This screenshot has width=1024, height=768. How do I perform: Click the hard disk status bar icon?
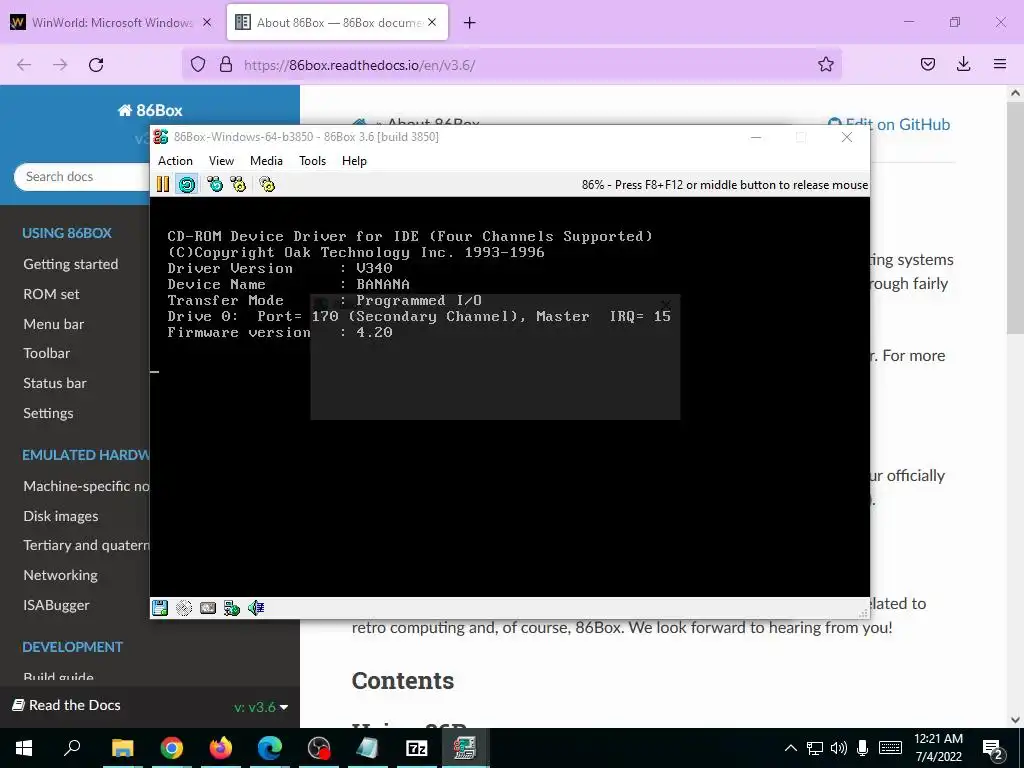click(x=208, y=608)
